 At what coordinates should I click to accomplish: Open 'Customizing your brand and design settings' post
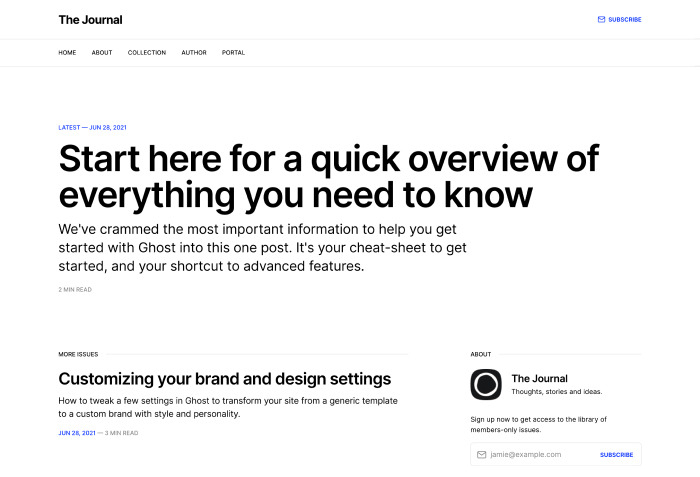[224, 379]
